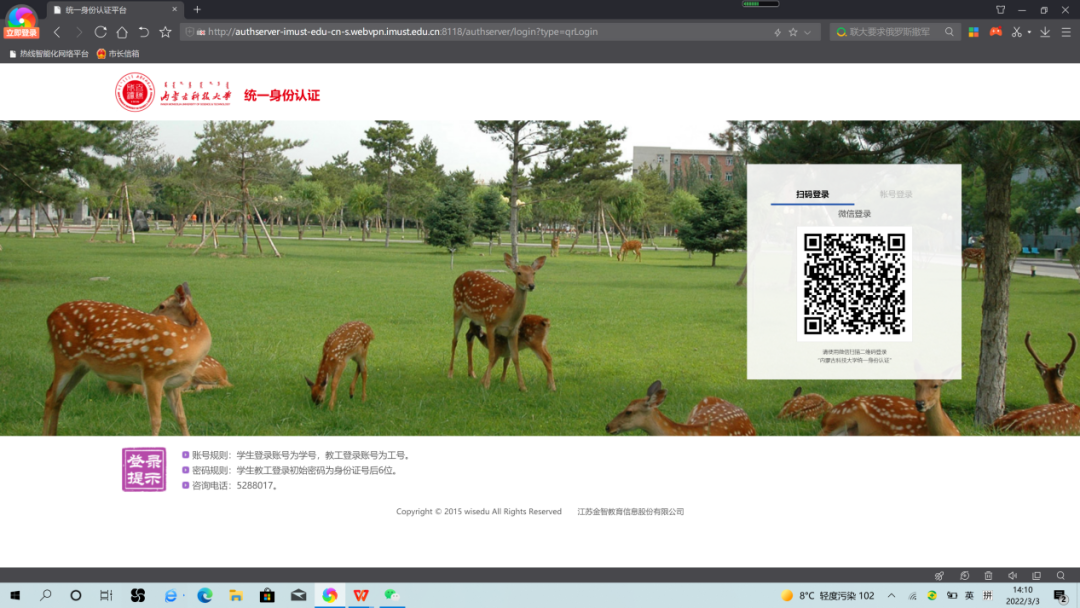Click the search magnifier in search box
Image resolution: width=1080 pixels, height=608 pixels.
pos(947,32)
